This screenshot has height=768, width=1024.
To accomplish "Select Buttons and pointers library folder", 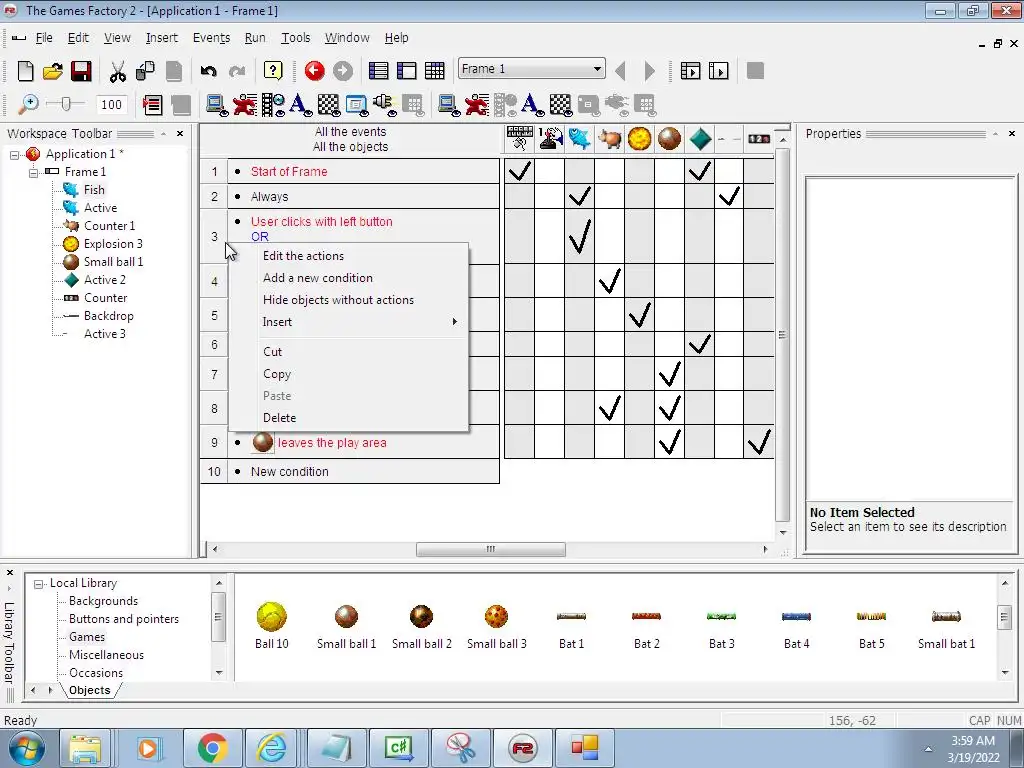I will click(123, 619).
